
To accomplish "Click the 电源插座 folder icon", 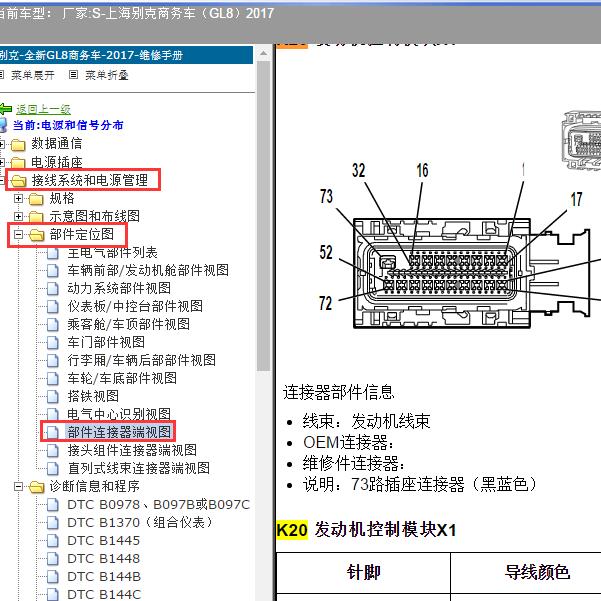I will tap(18, 163).
